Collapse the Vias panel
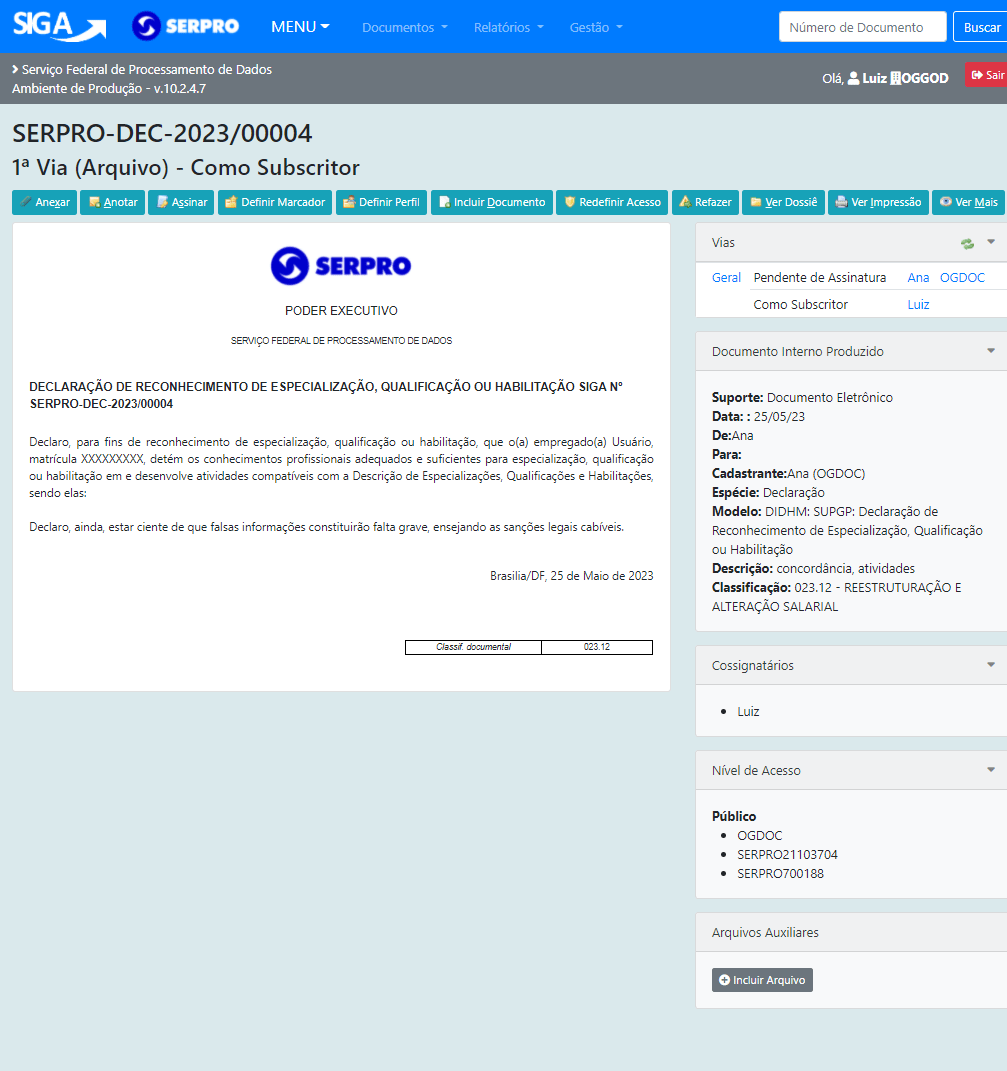The width and height of the screenshot is (1007, 1071). (991, 242)
